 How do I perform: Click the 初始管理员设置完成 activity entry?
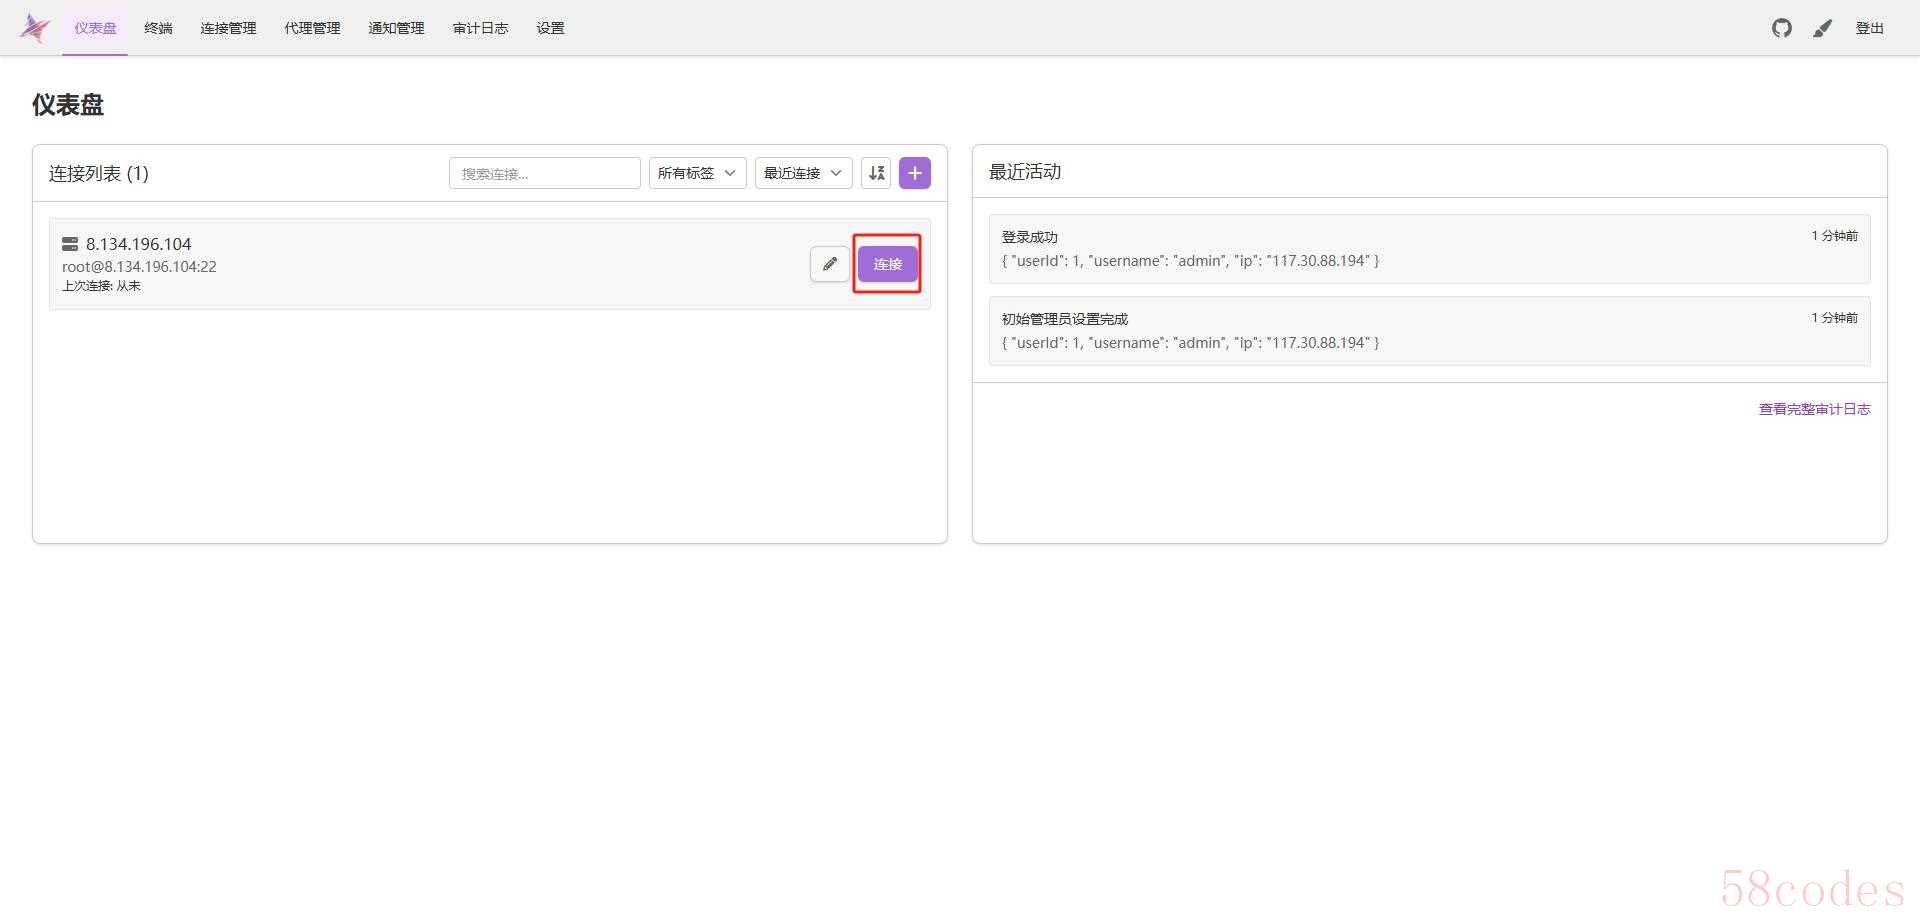pos(1430,331)
